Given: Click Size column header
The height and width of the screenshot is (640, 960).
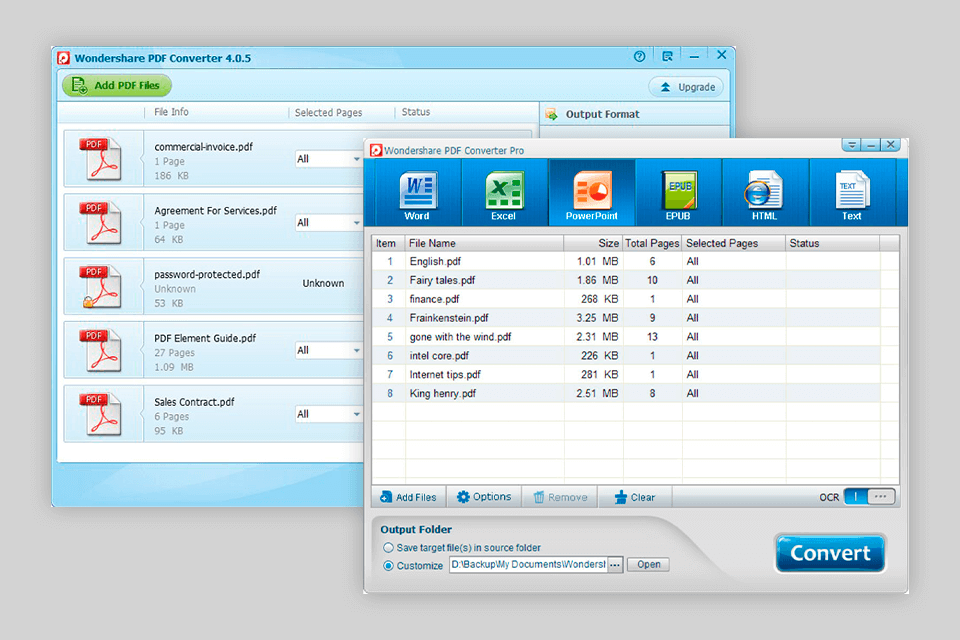Looking at the screenshot, I should [x=593, y=243].
